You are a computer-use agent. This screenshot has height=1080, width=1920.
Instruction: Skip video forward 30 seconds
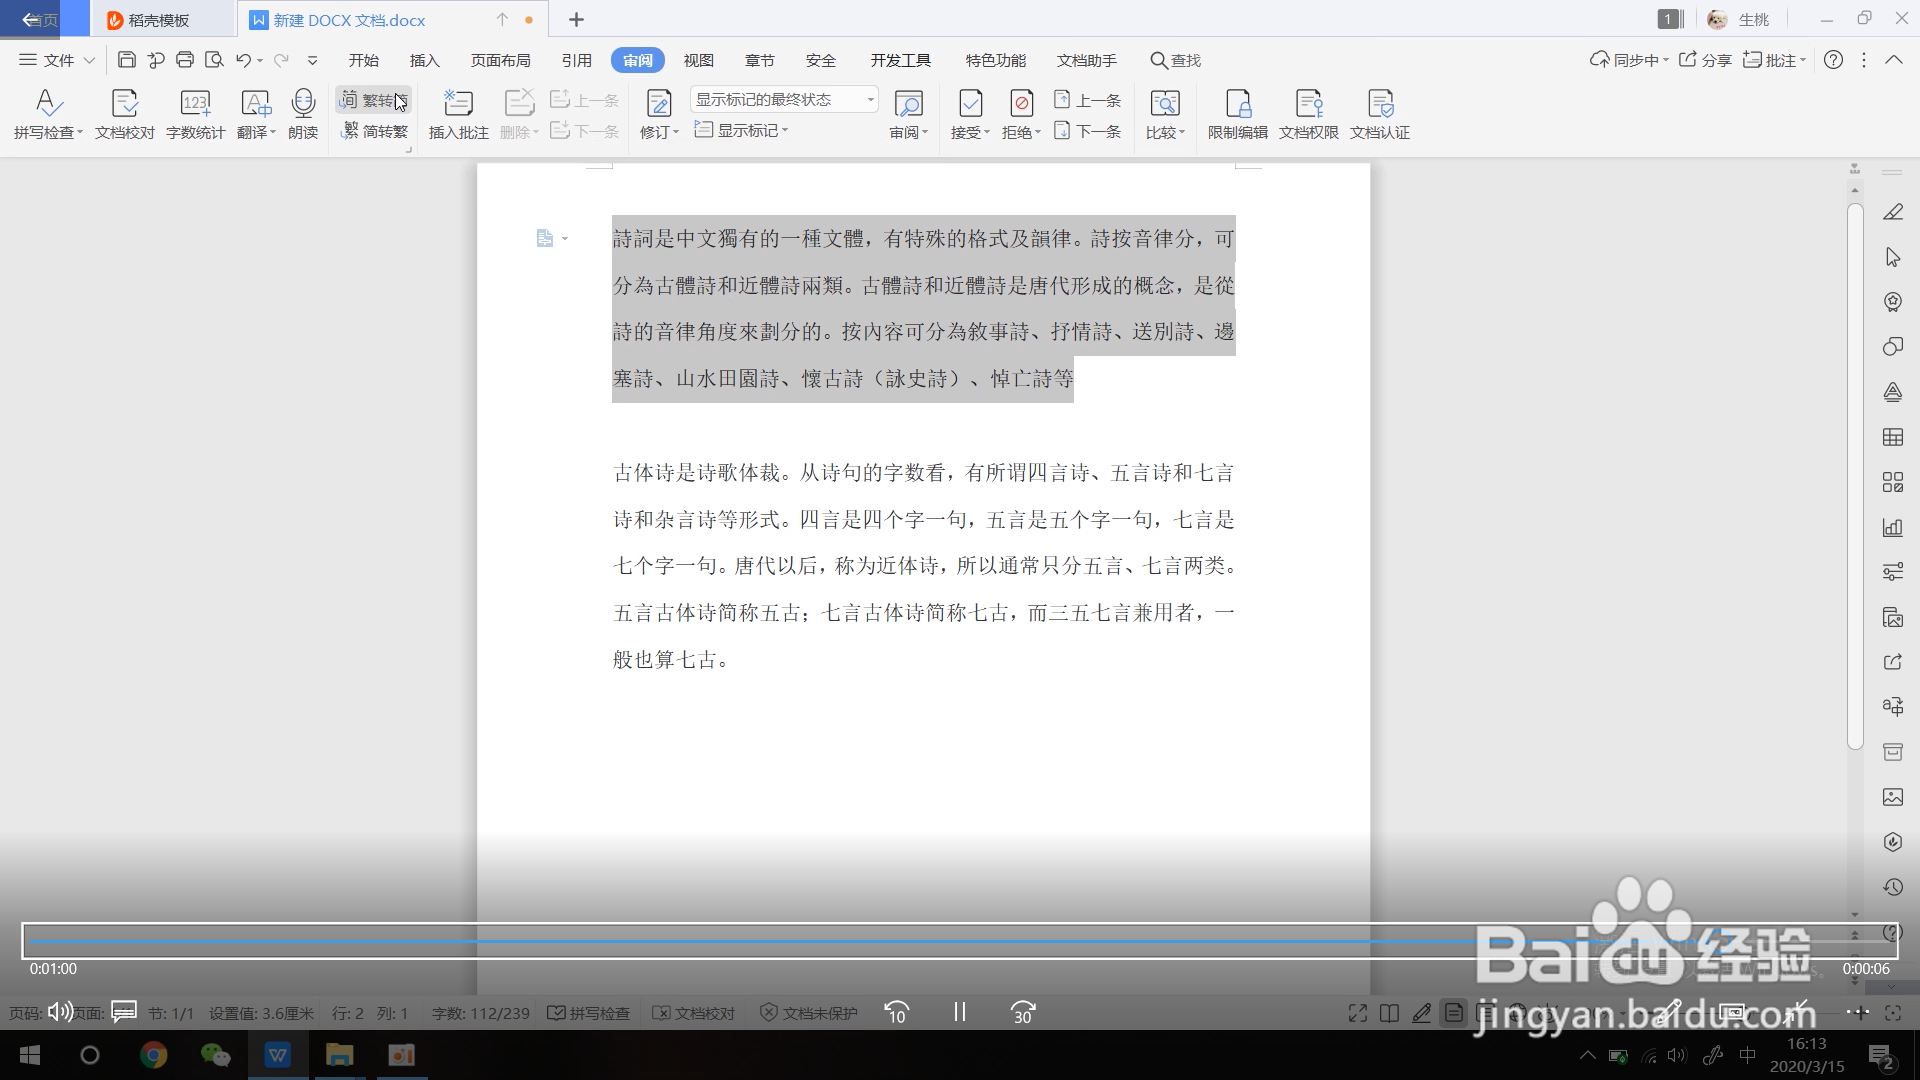pos(1022,1012)
